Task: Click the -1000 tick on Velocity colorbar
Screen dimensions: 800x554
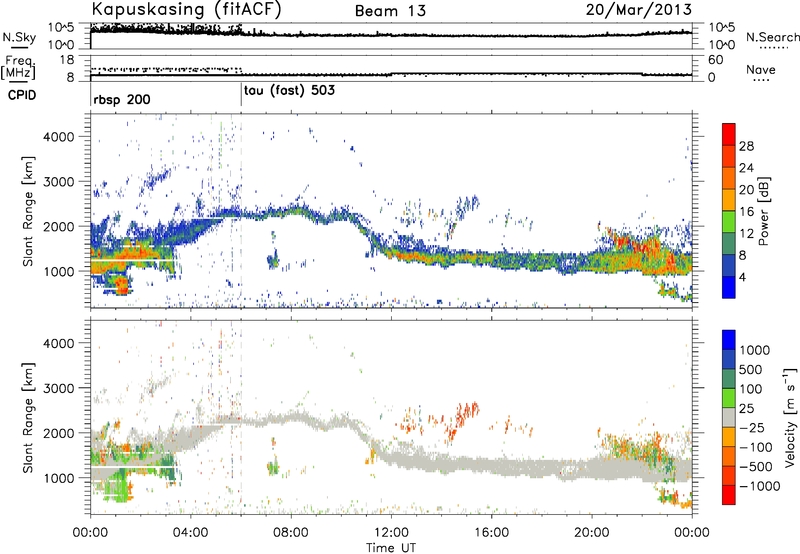Action: pos(760,486)
